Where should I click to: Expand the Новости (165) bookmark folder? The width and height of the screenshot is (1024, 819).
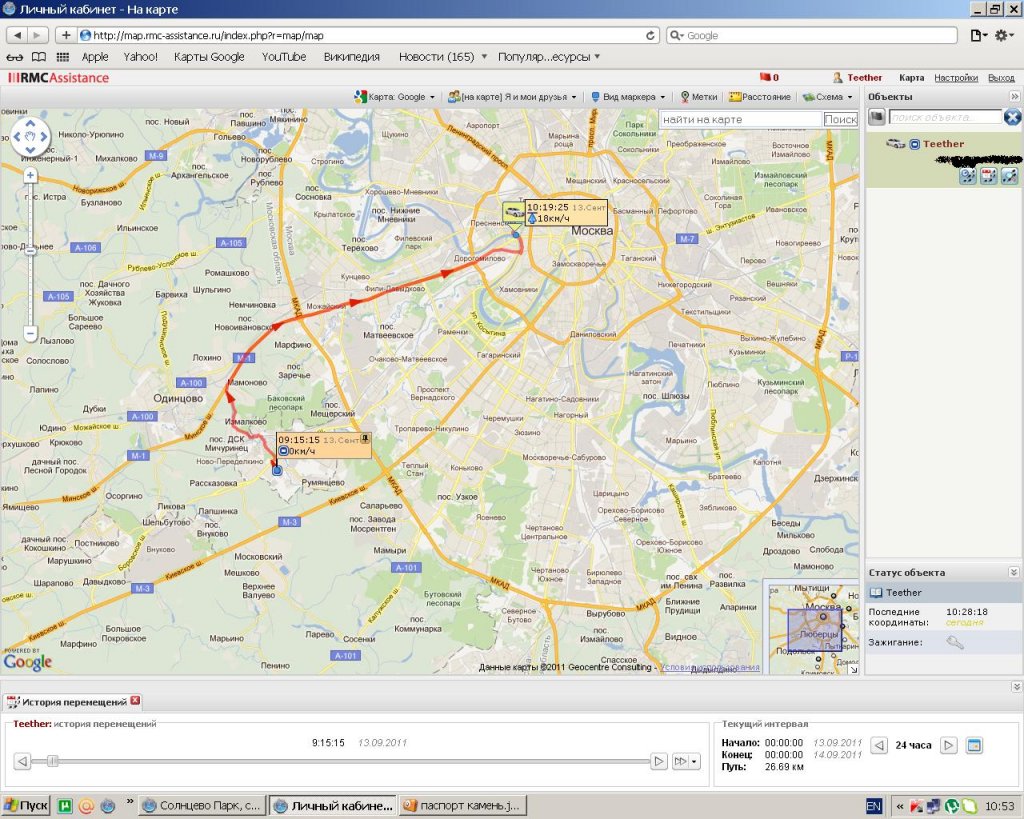(x=443, y=57)
